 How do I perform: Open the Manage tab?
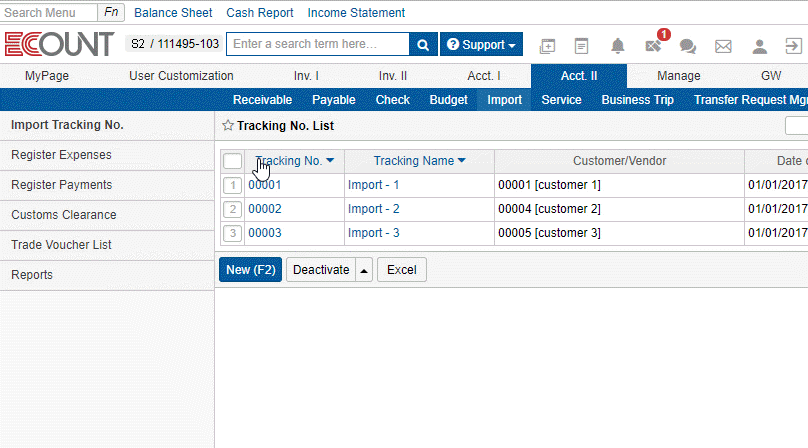[x=679, y=76]
